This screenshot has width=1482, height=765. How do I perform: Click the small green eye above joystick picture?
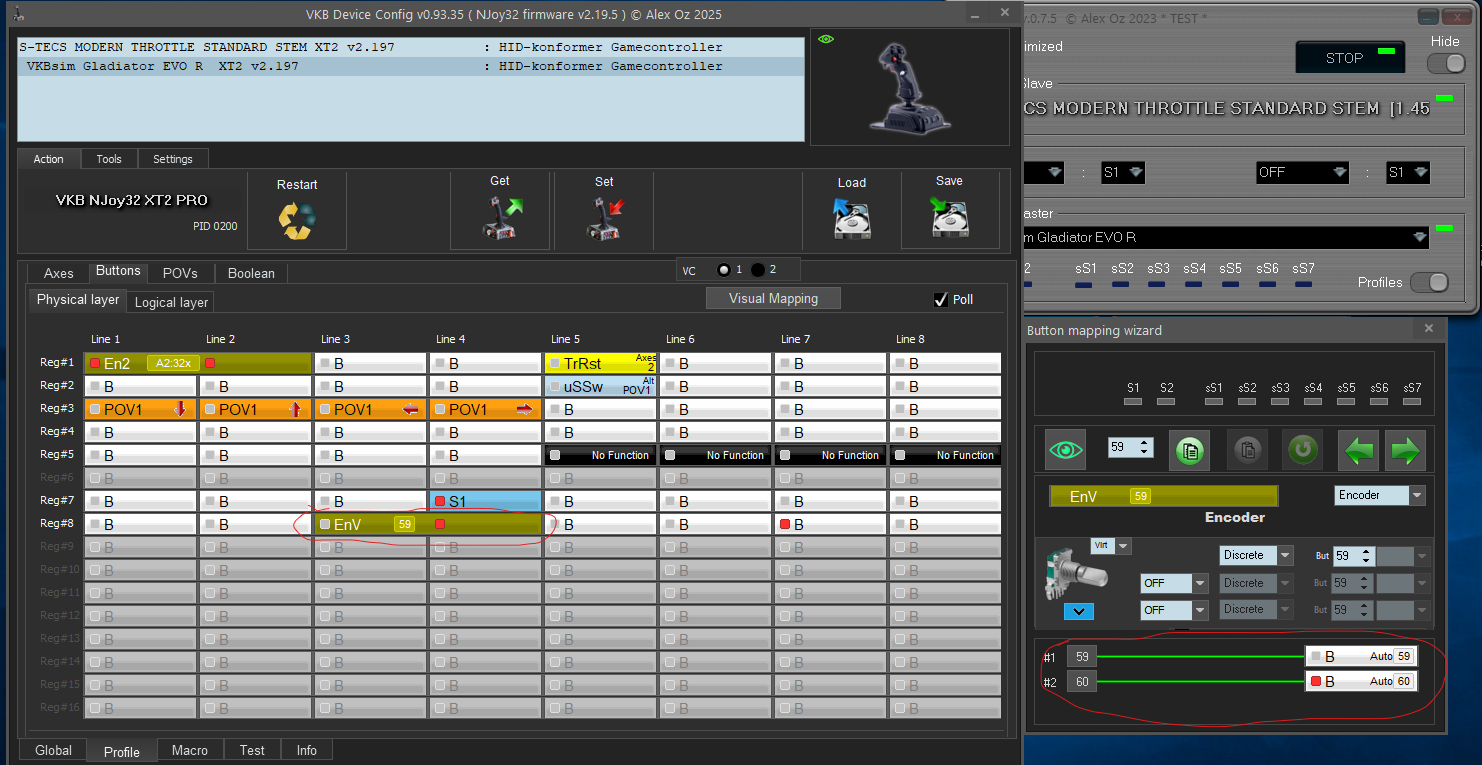pos(825,40)
